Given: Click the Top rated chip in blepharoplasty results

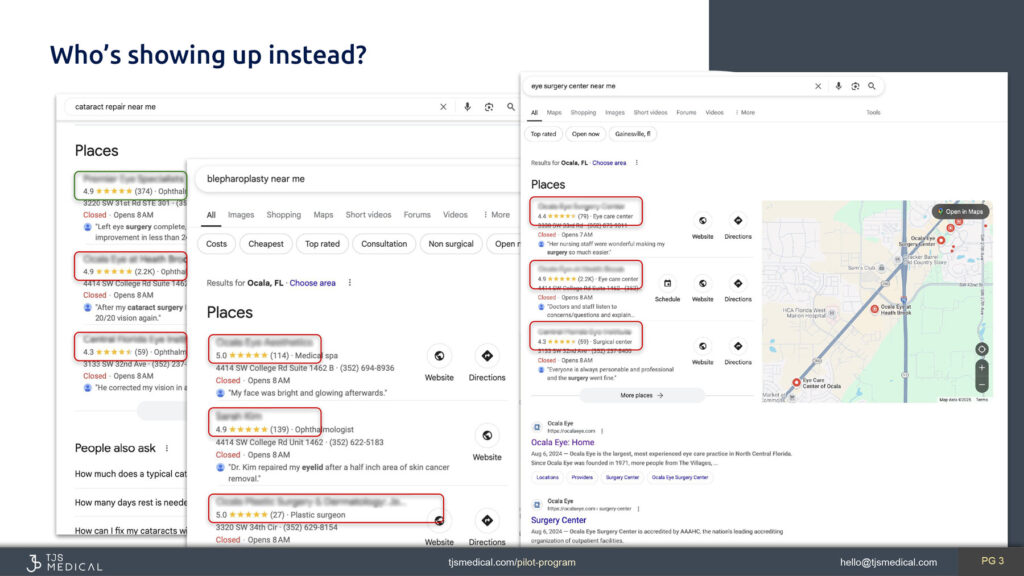Looking at the screenshot, I should 322,244.
